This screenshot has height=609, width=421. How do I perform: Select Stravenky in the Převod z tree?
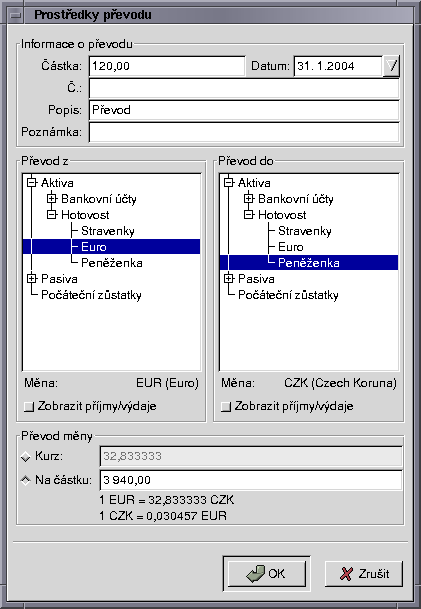(x=108, y=231)
